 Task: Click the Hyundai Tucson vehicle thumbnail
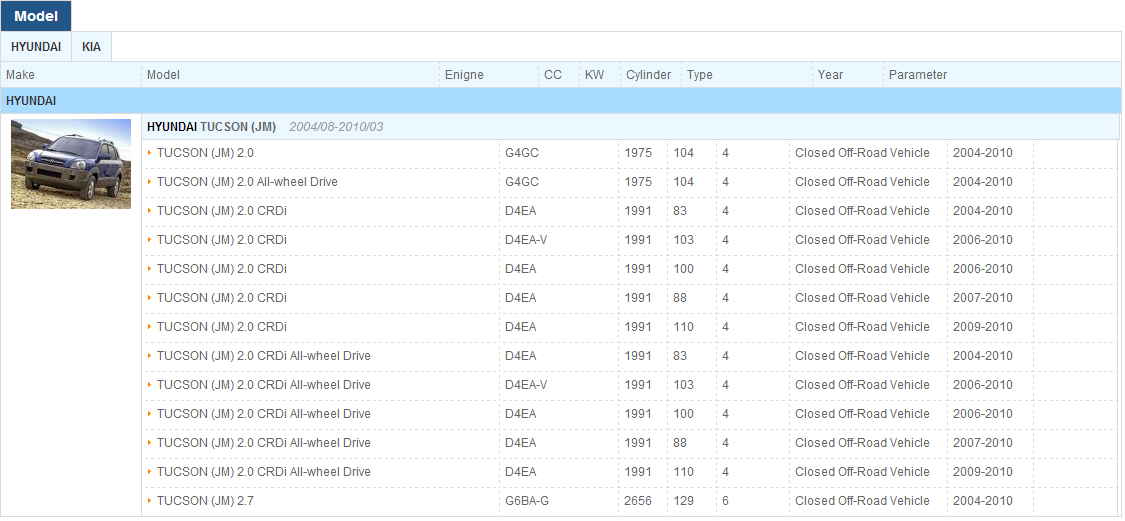[71, 164]
